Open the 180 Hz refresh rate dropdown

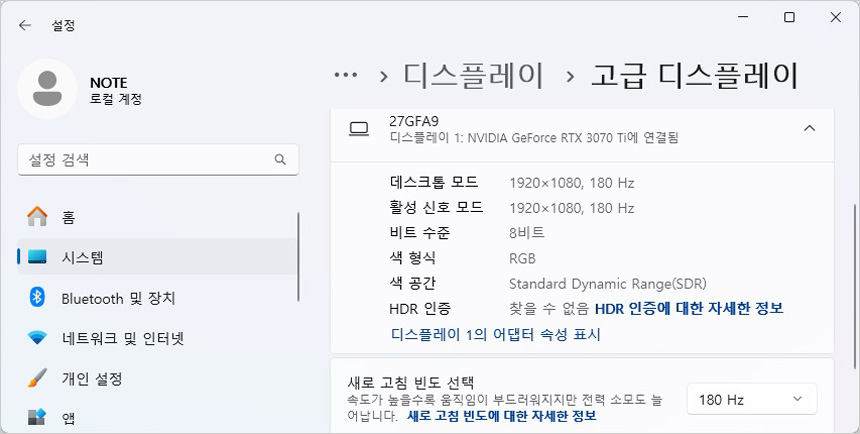[x=751, y=399]
